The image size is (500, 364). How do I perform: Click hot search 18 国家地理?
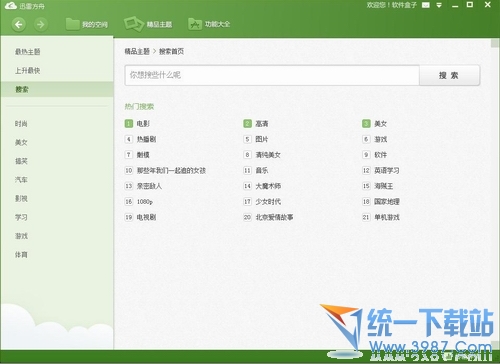pyautogui.click(x=381, y=202)
